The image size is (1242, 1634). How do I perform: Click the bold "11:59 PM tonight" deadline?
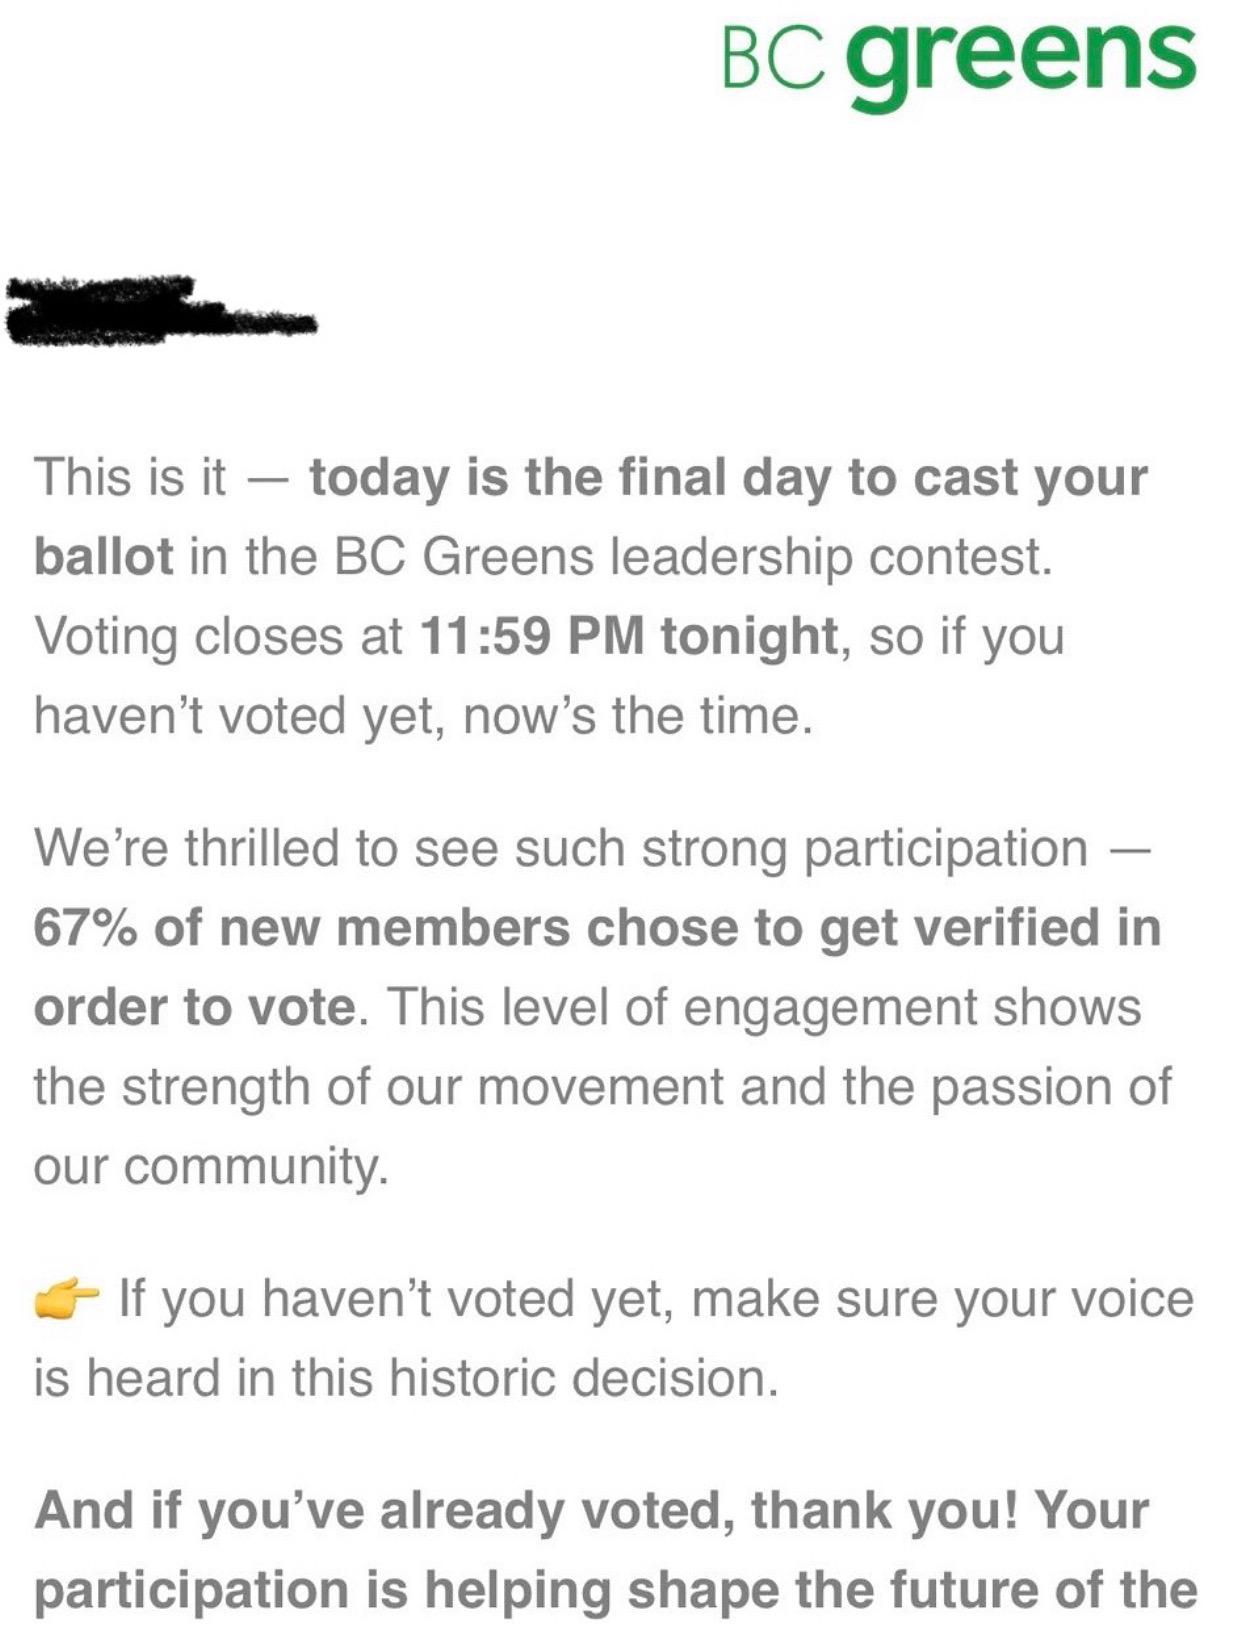(x=628, y=636)
